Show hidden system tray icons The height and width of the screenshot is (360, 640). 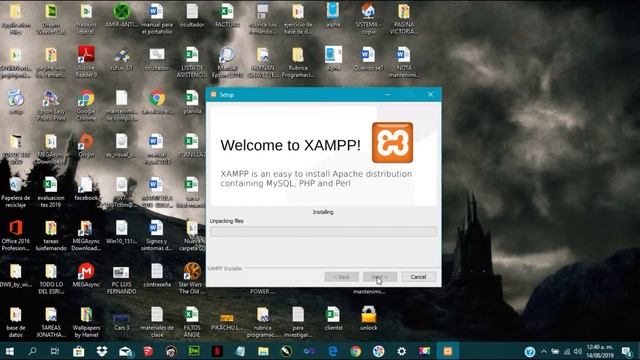click(544, 351)
